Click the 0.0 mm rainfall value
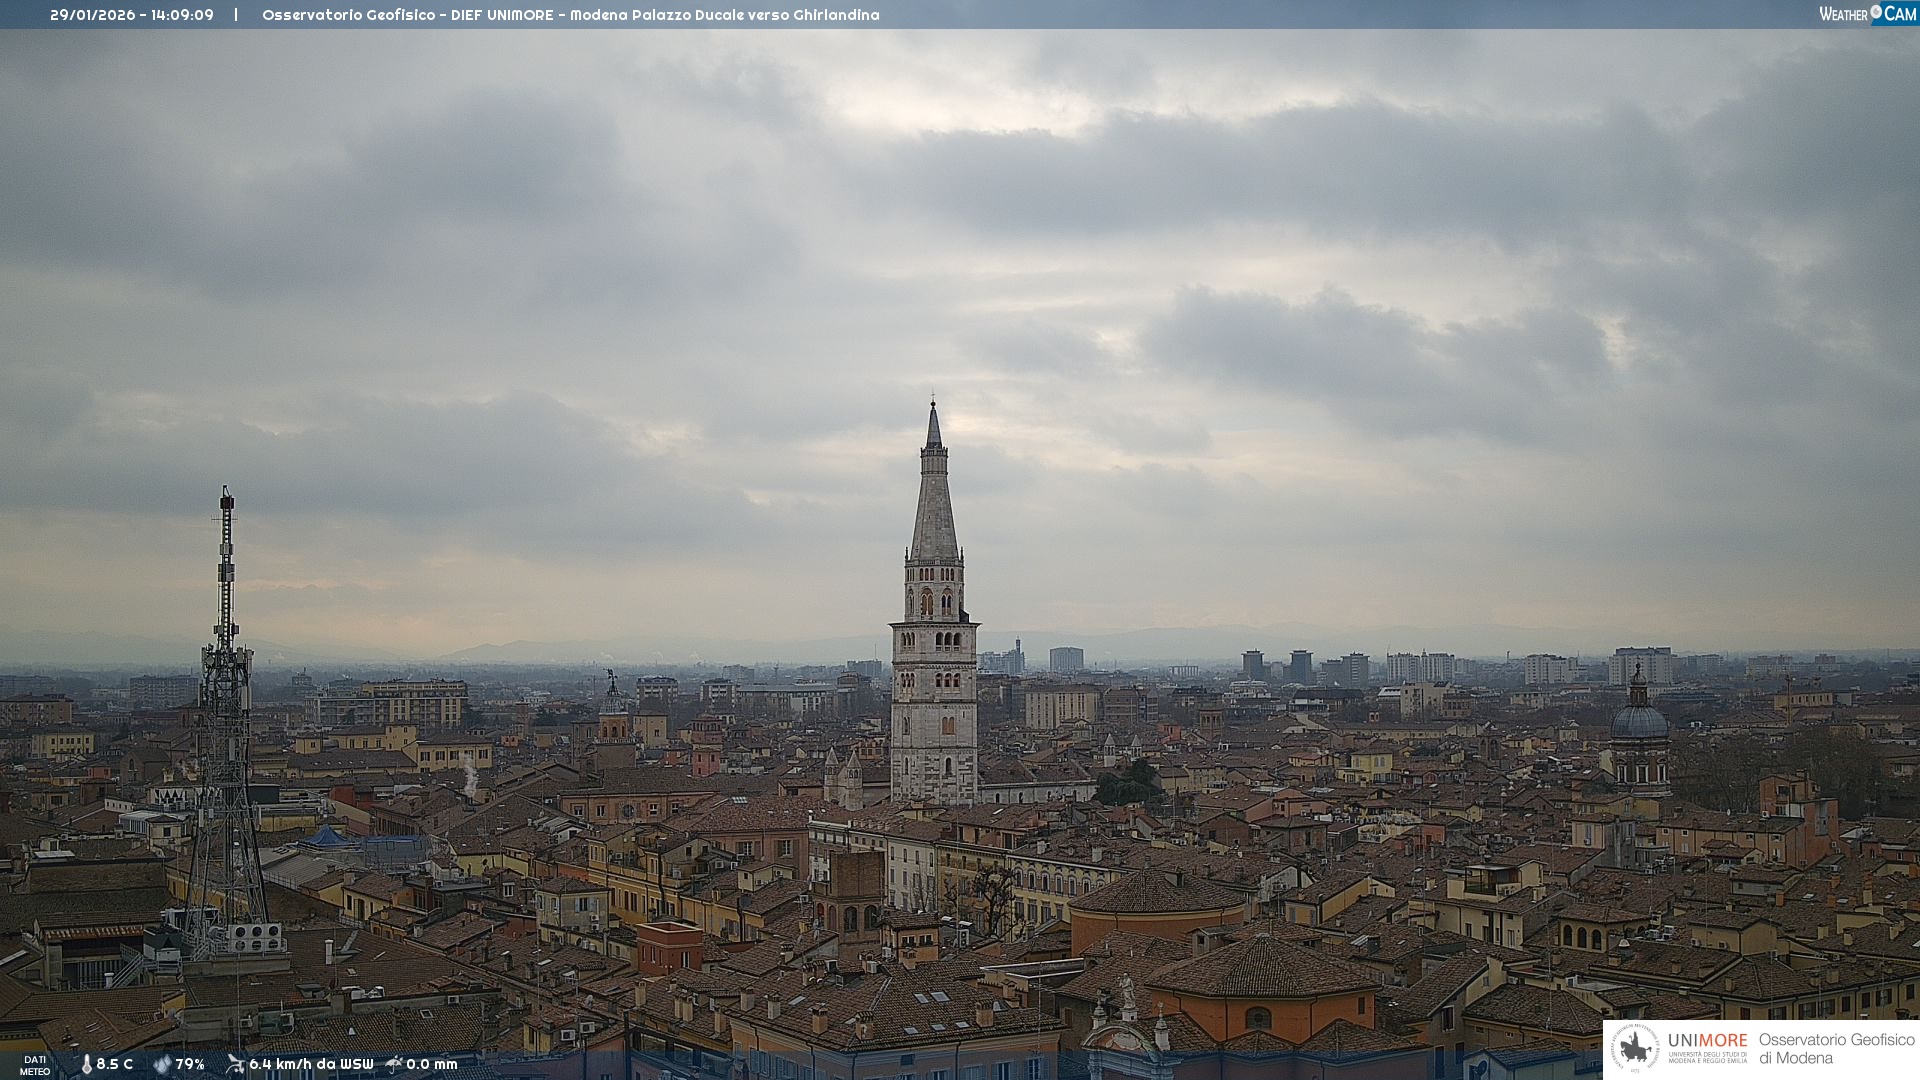This screenshot has width=1920, height=1080. click(432, 1065)
